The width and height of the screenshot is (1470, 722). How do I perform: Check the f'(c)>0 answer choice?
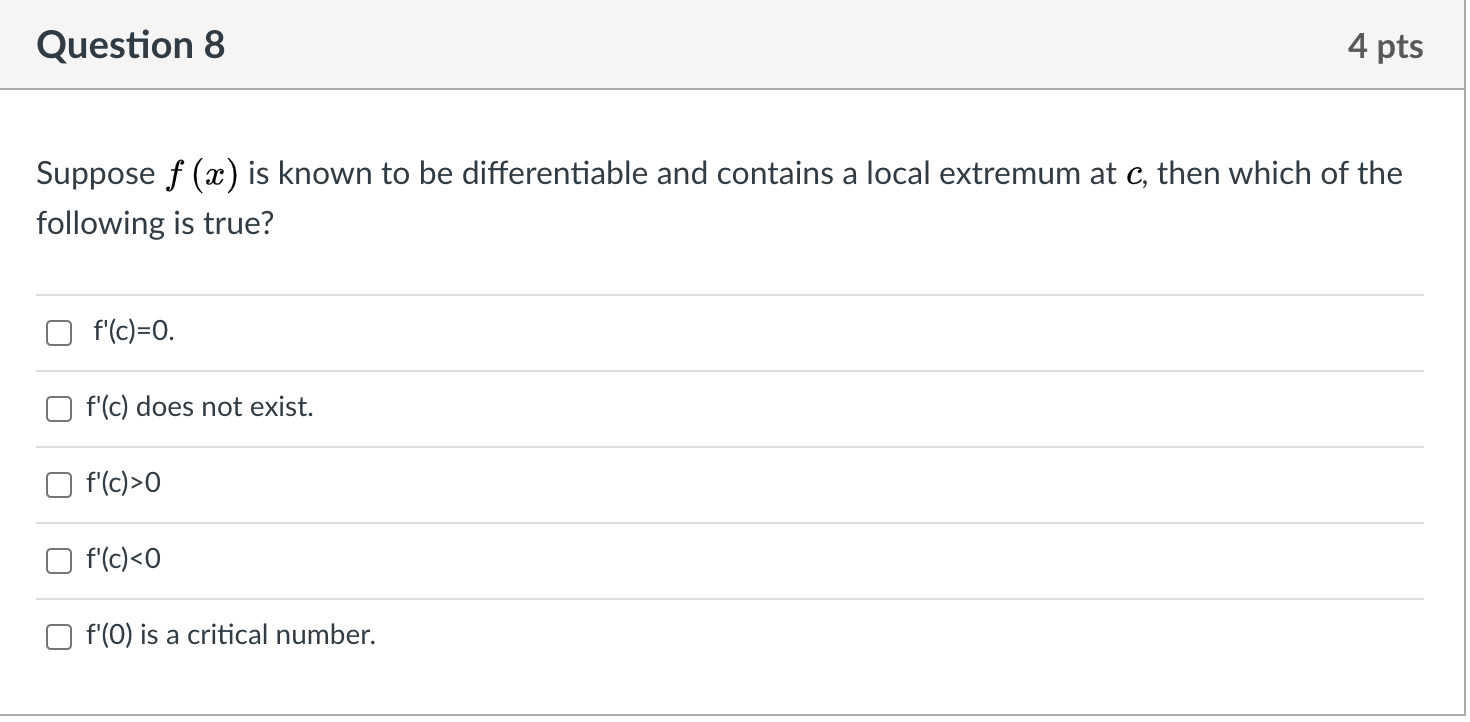58,484
